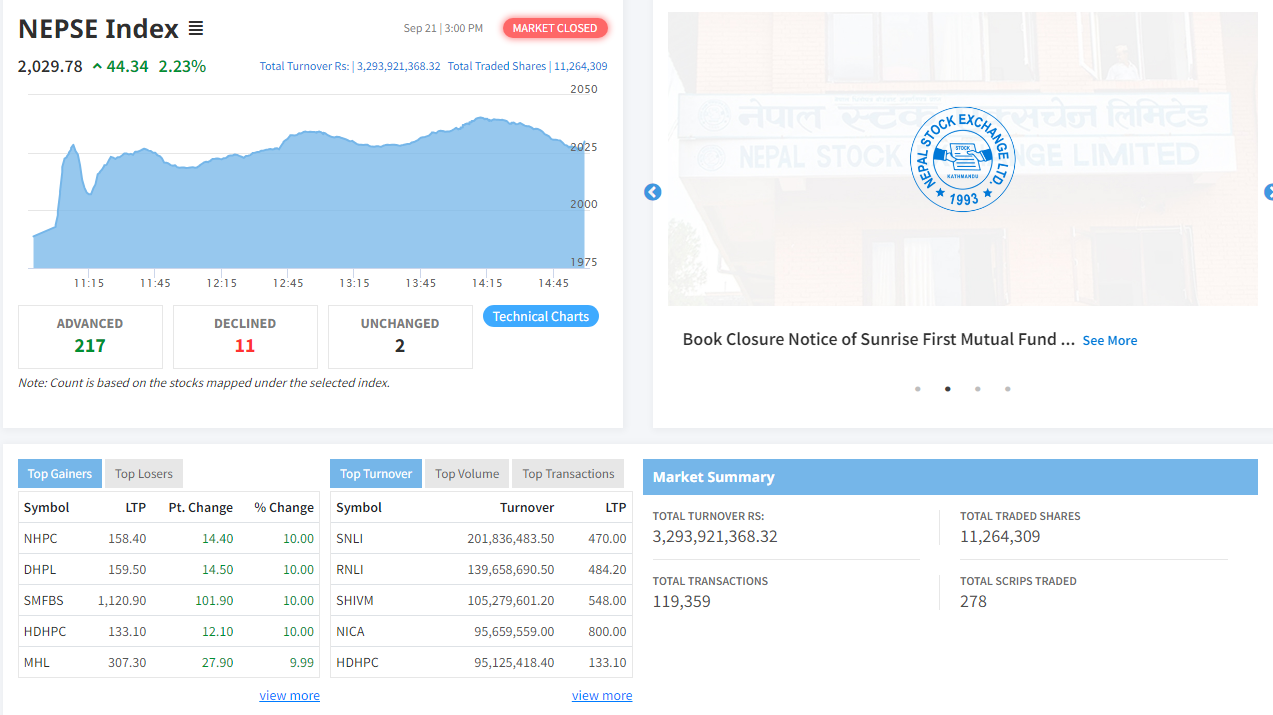This screenshot has width=1273, height=715.
Task: Click SNLI symbol in Top Turnover table
Action: (351, 538)
